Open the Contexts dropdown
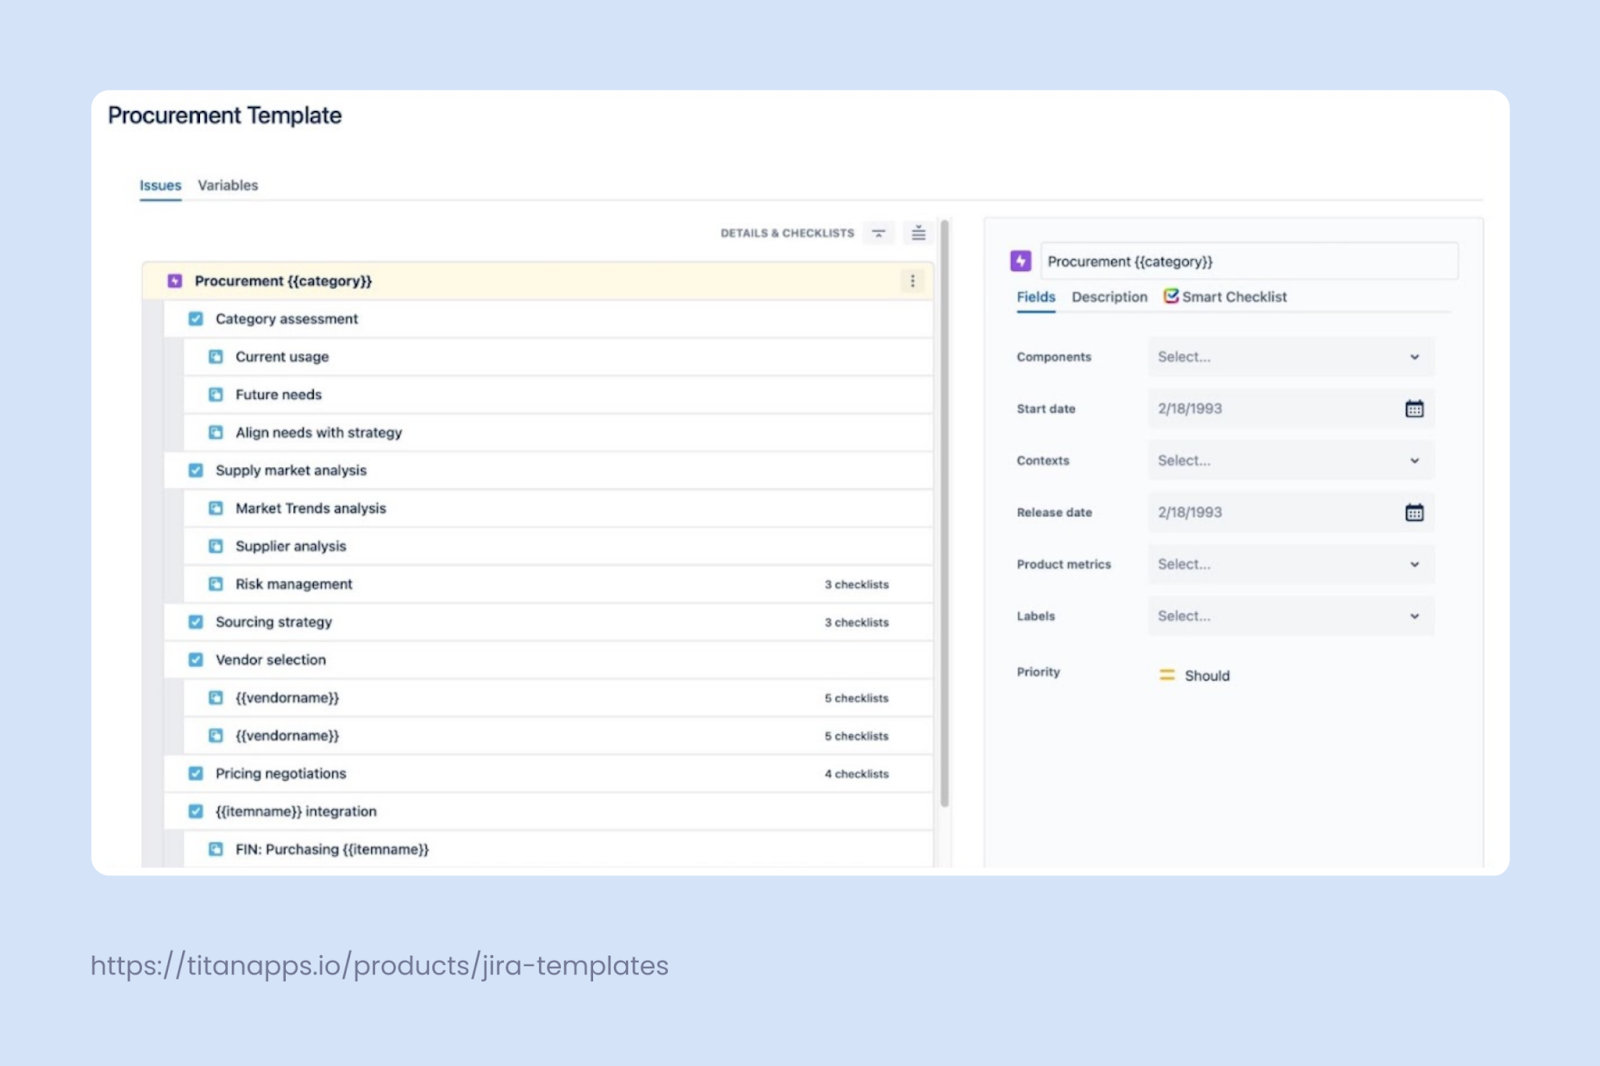The height and width of the screenshot is (1066, 1600). pyautogui.click(x=1291, y=461)
